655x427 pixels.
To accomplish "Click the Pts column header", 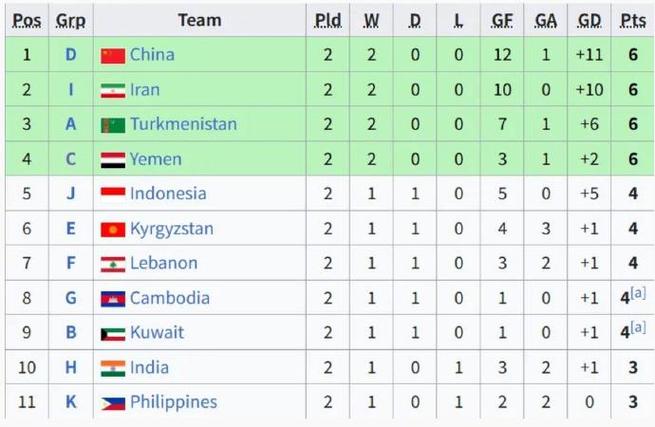I will pyautogui.click(x=632, y=19).
